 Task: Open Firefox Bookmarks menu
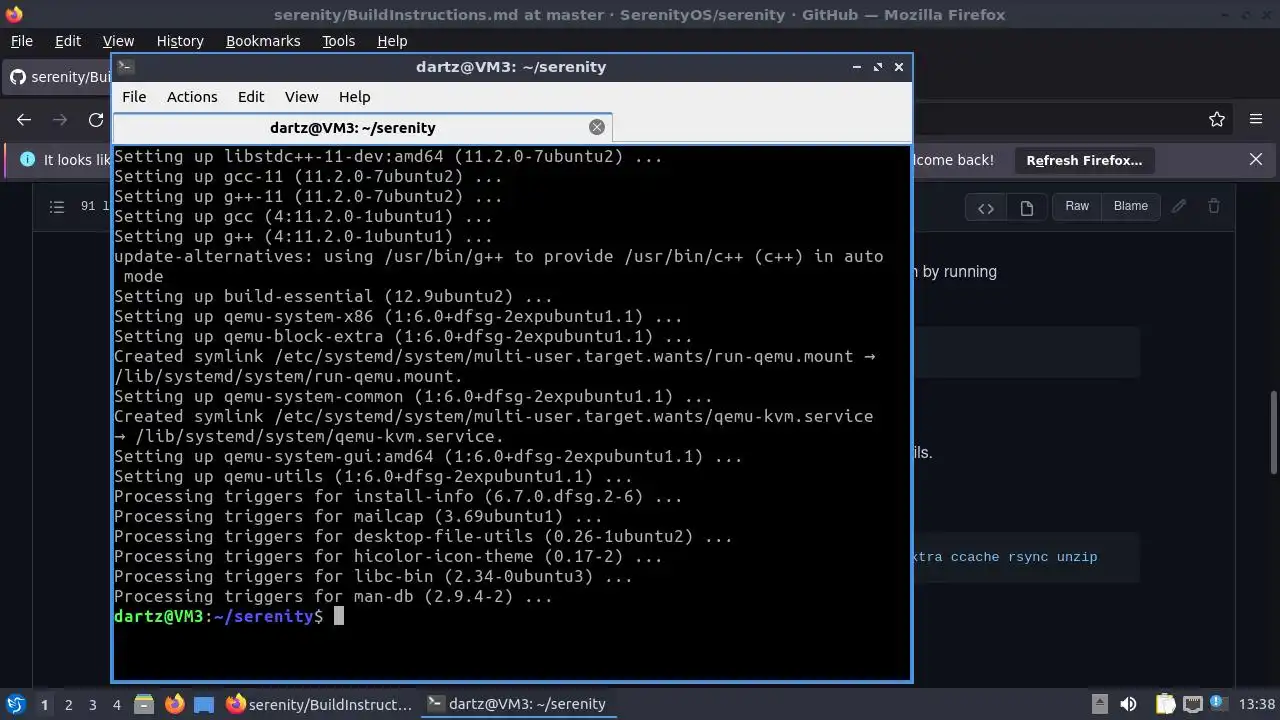(x=263, y=41)
